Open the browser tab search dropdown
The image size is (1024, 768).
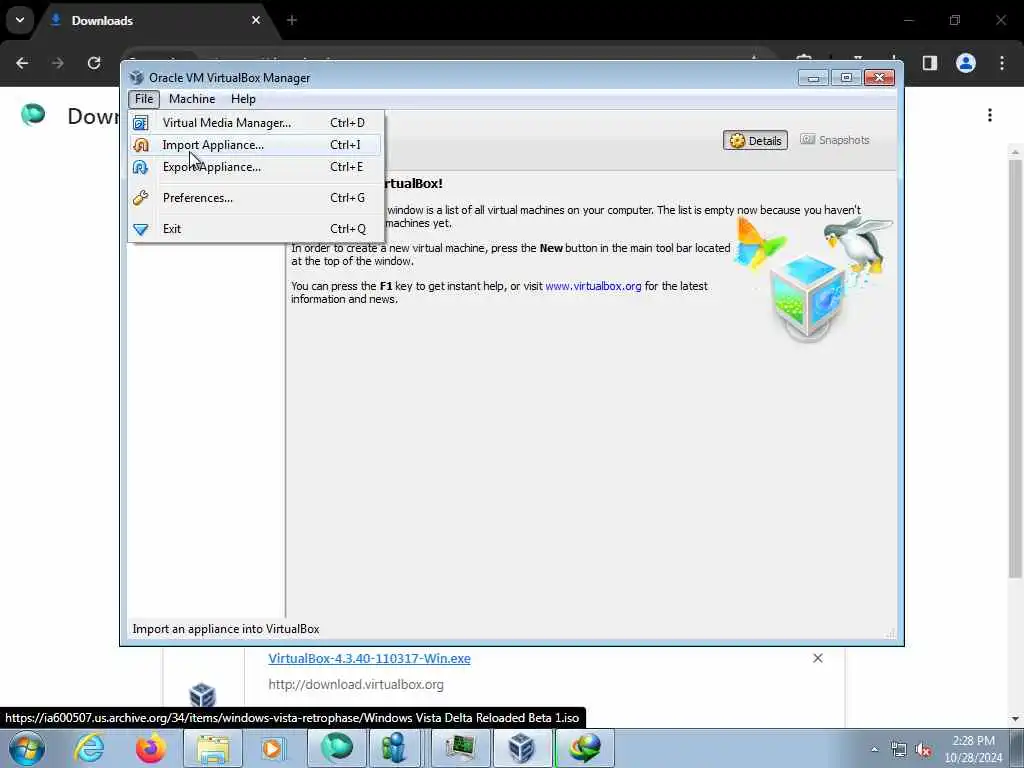pyautogui.click(x=20, y=20)
